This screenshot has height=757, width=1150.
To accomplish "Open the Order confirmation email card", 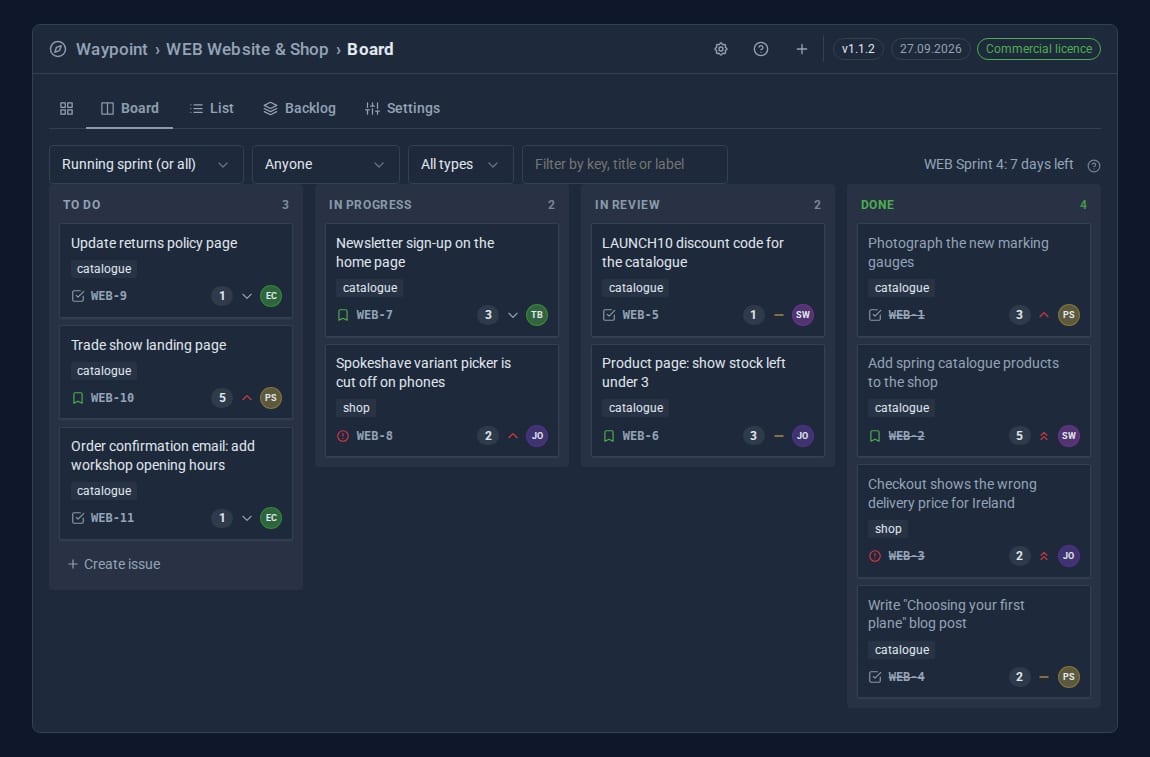I will click(176, 483).
